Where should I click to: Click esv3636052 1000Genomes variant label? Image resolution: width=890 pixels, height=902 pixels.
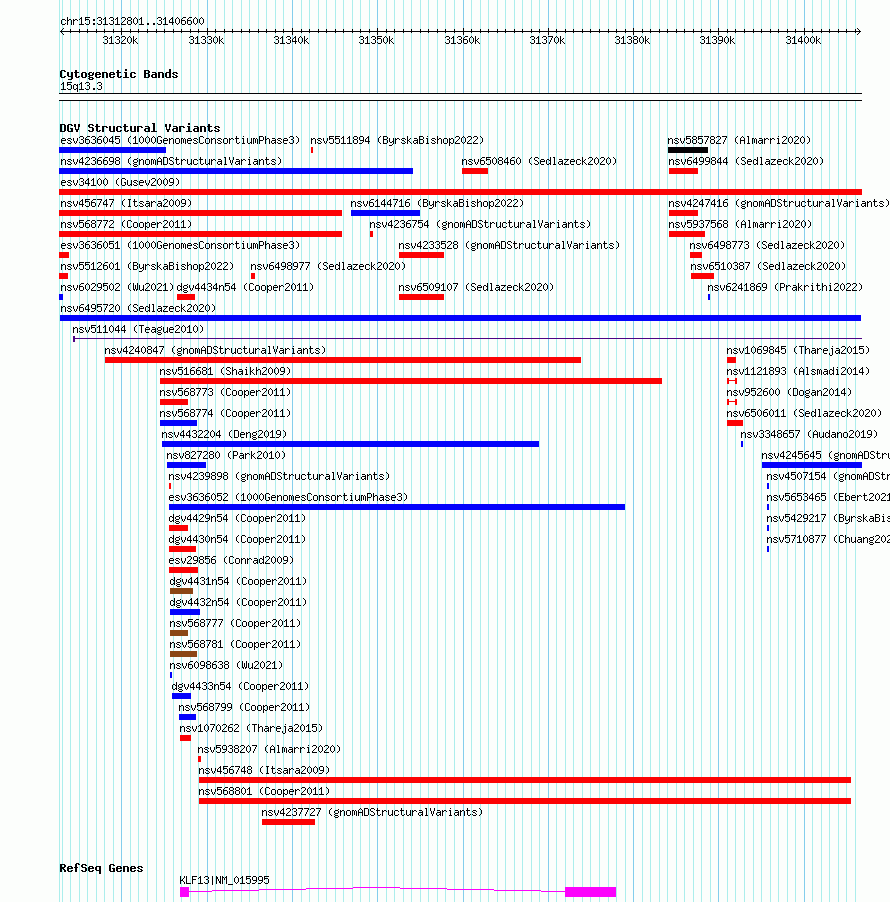click(x=288, y=497)
